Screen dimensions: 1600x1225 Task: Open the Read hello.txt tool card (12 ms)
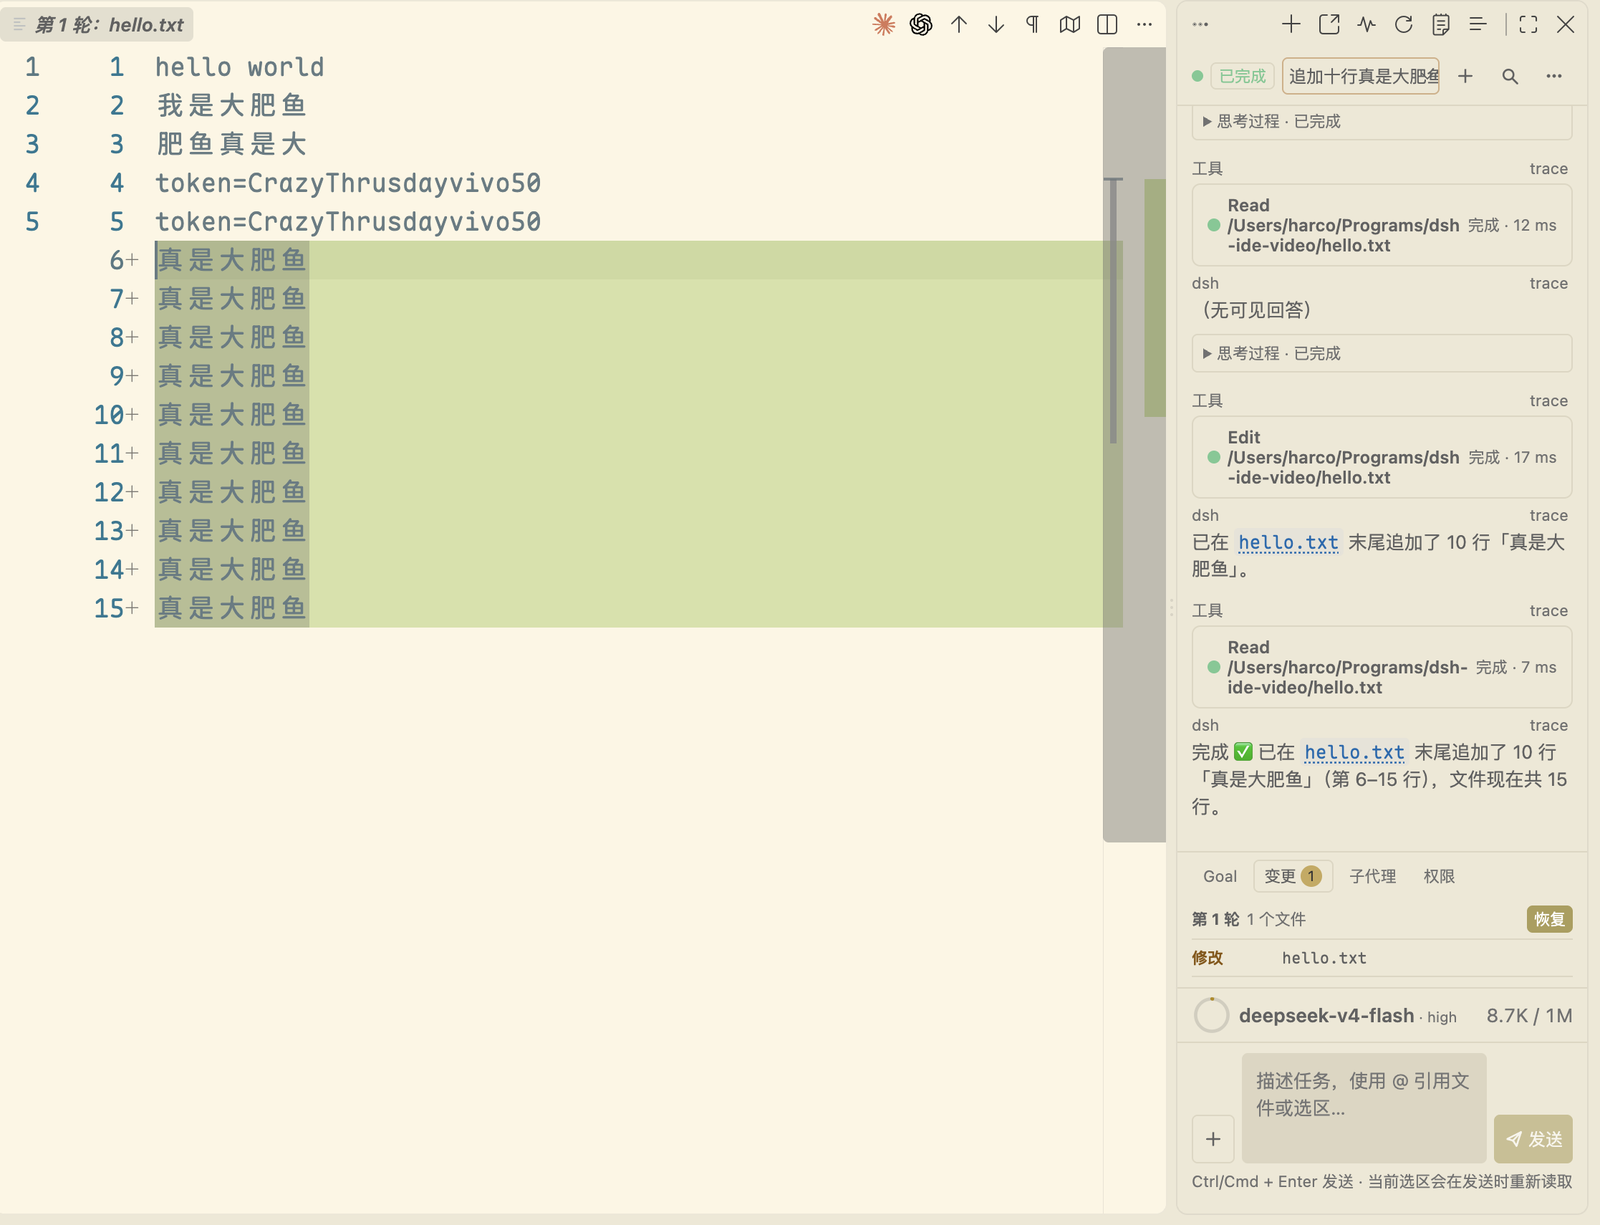pos(1382,225)
